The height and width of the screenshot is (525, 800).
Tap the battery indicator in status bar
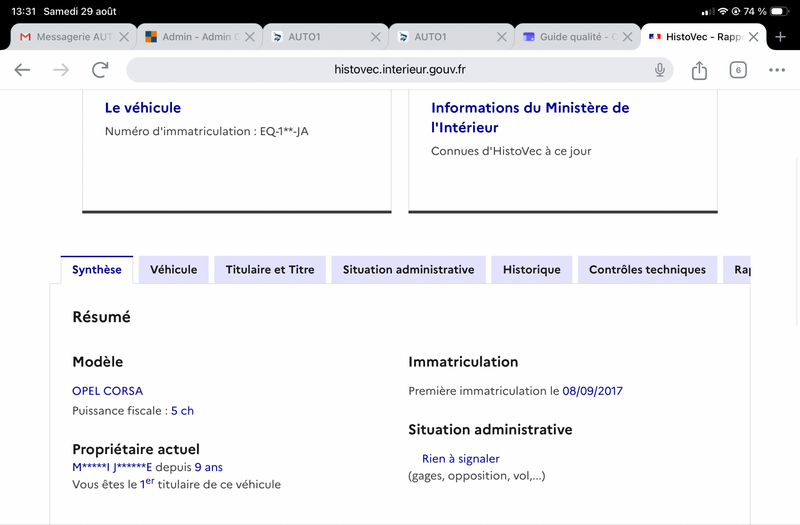click(x=779, y=11)
